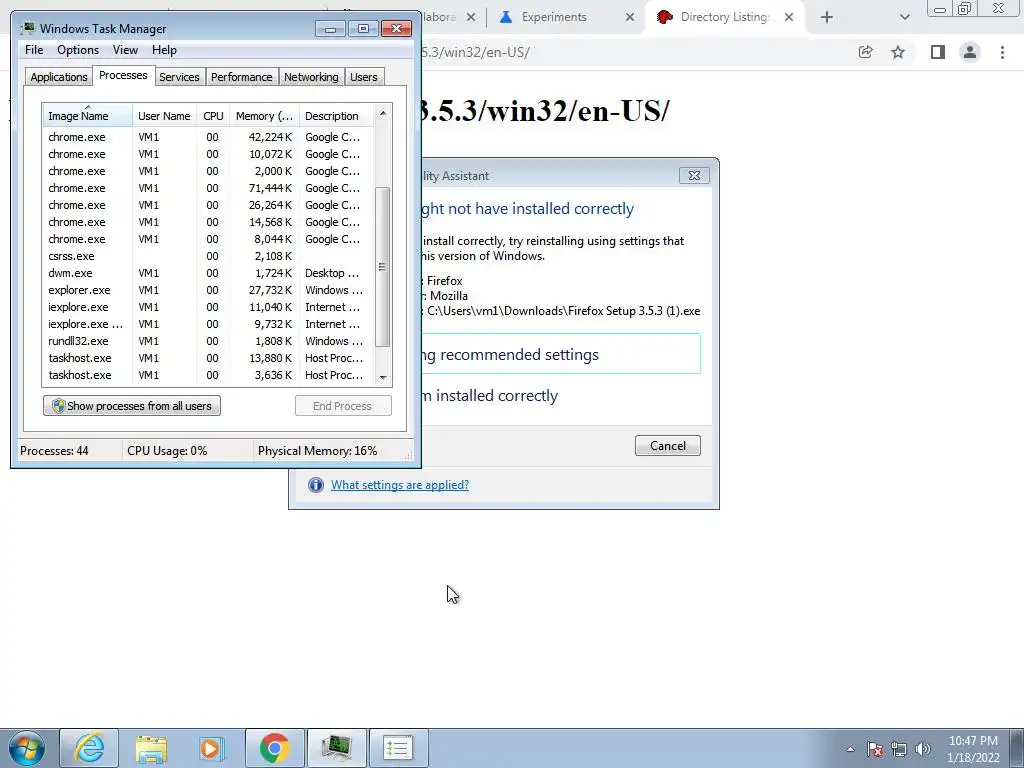
Task: Click the Experiments flask tab icon
Action: click(x=506, y=17)
